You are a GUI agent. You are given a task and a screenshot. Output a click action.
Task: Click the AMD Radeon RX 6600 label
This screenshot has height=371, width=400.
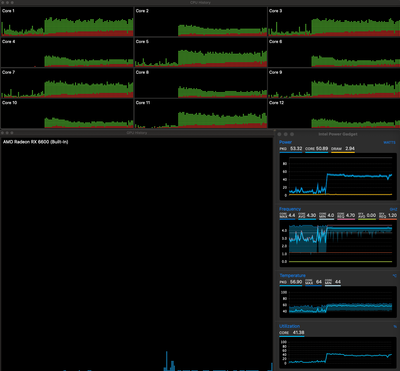tap(36, 142)
